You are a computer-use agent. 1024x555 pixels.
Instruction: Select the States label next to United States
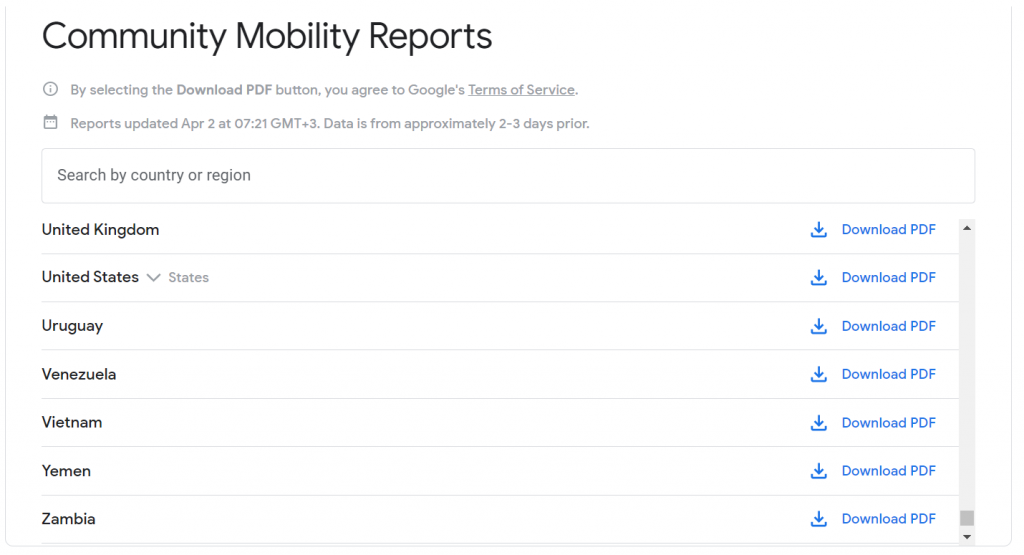188,278
